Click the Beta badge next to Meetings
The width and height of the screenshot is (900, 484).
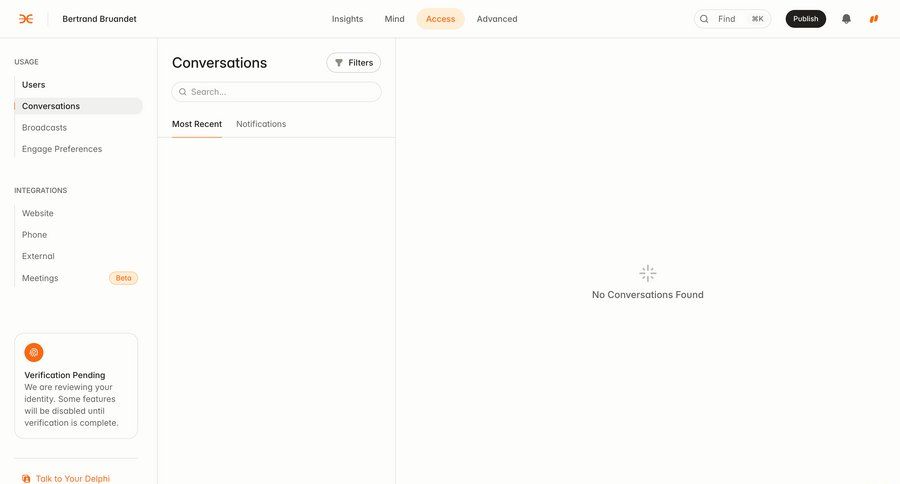tap(123, 278)
